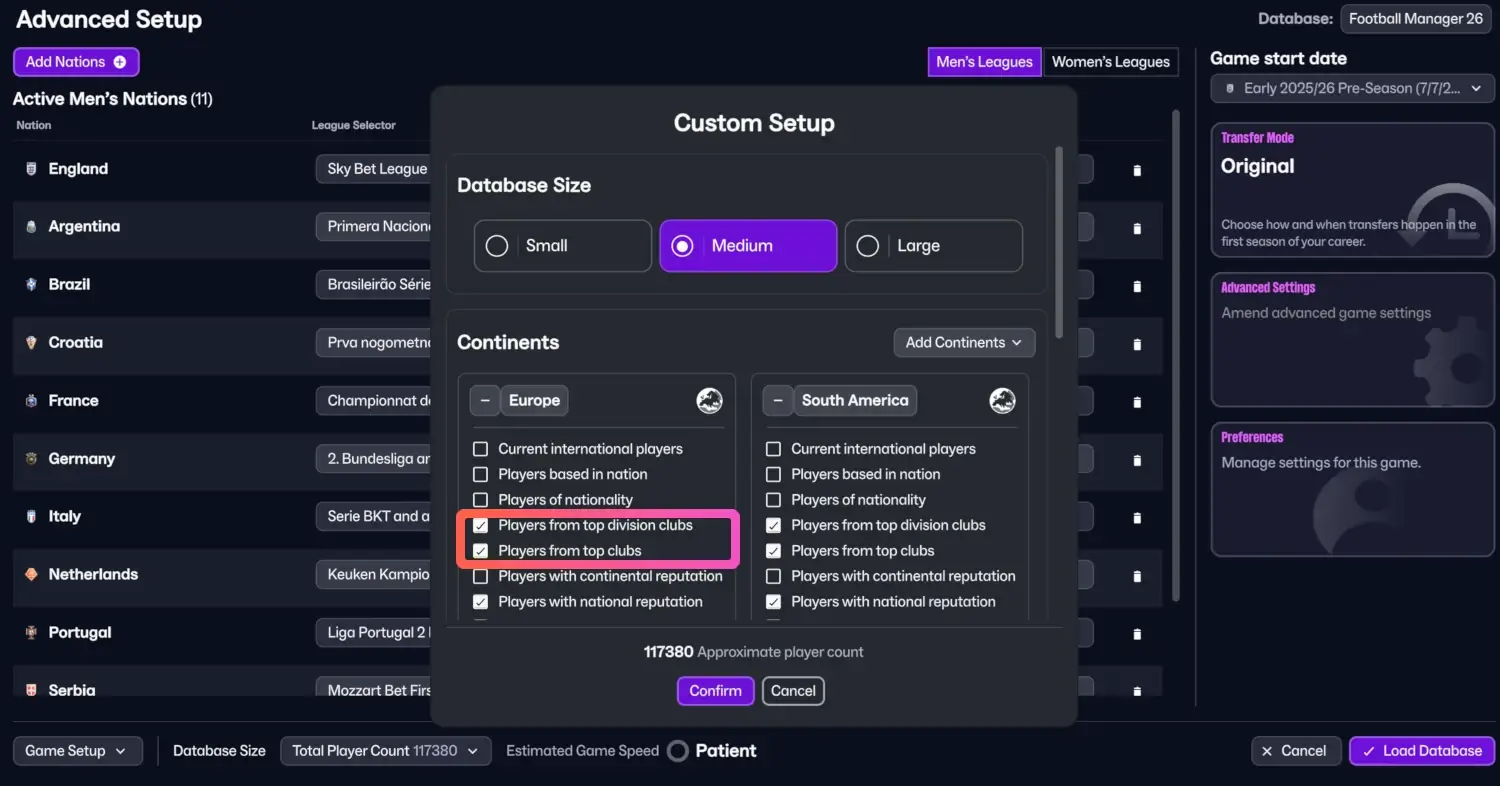Switch to the Men's Leagues tab
This screenshot has width=1500, height=786.
click(x=984, y=62)
